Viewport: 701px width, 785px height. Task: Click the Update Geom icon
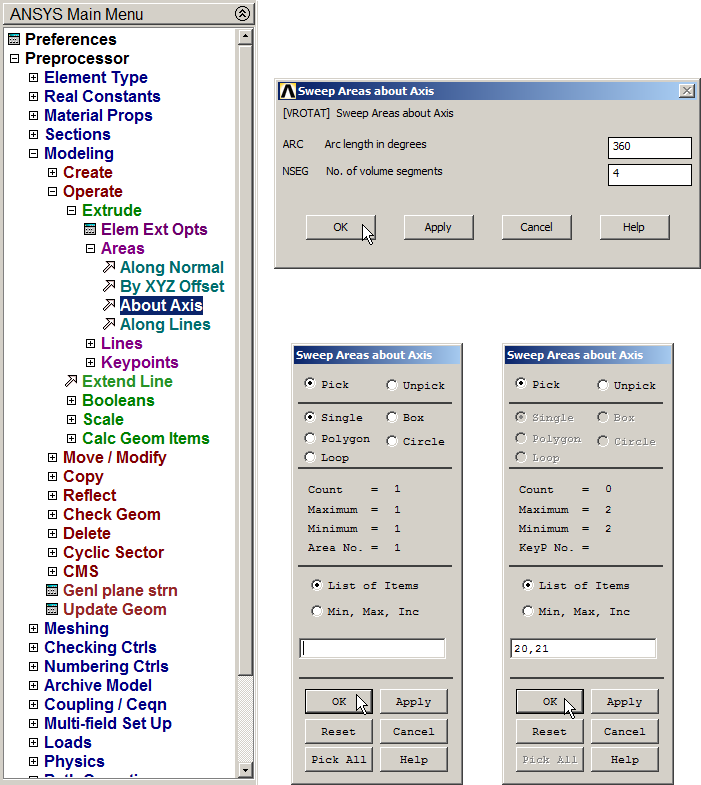(x=52, y=610)
